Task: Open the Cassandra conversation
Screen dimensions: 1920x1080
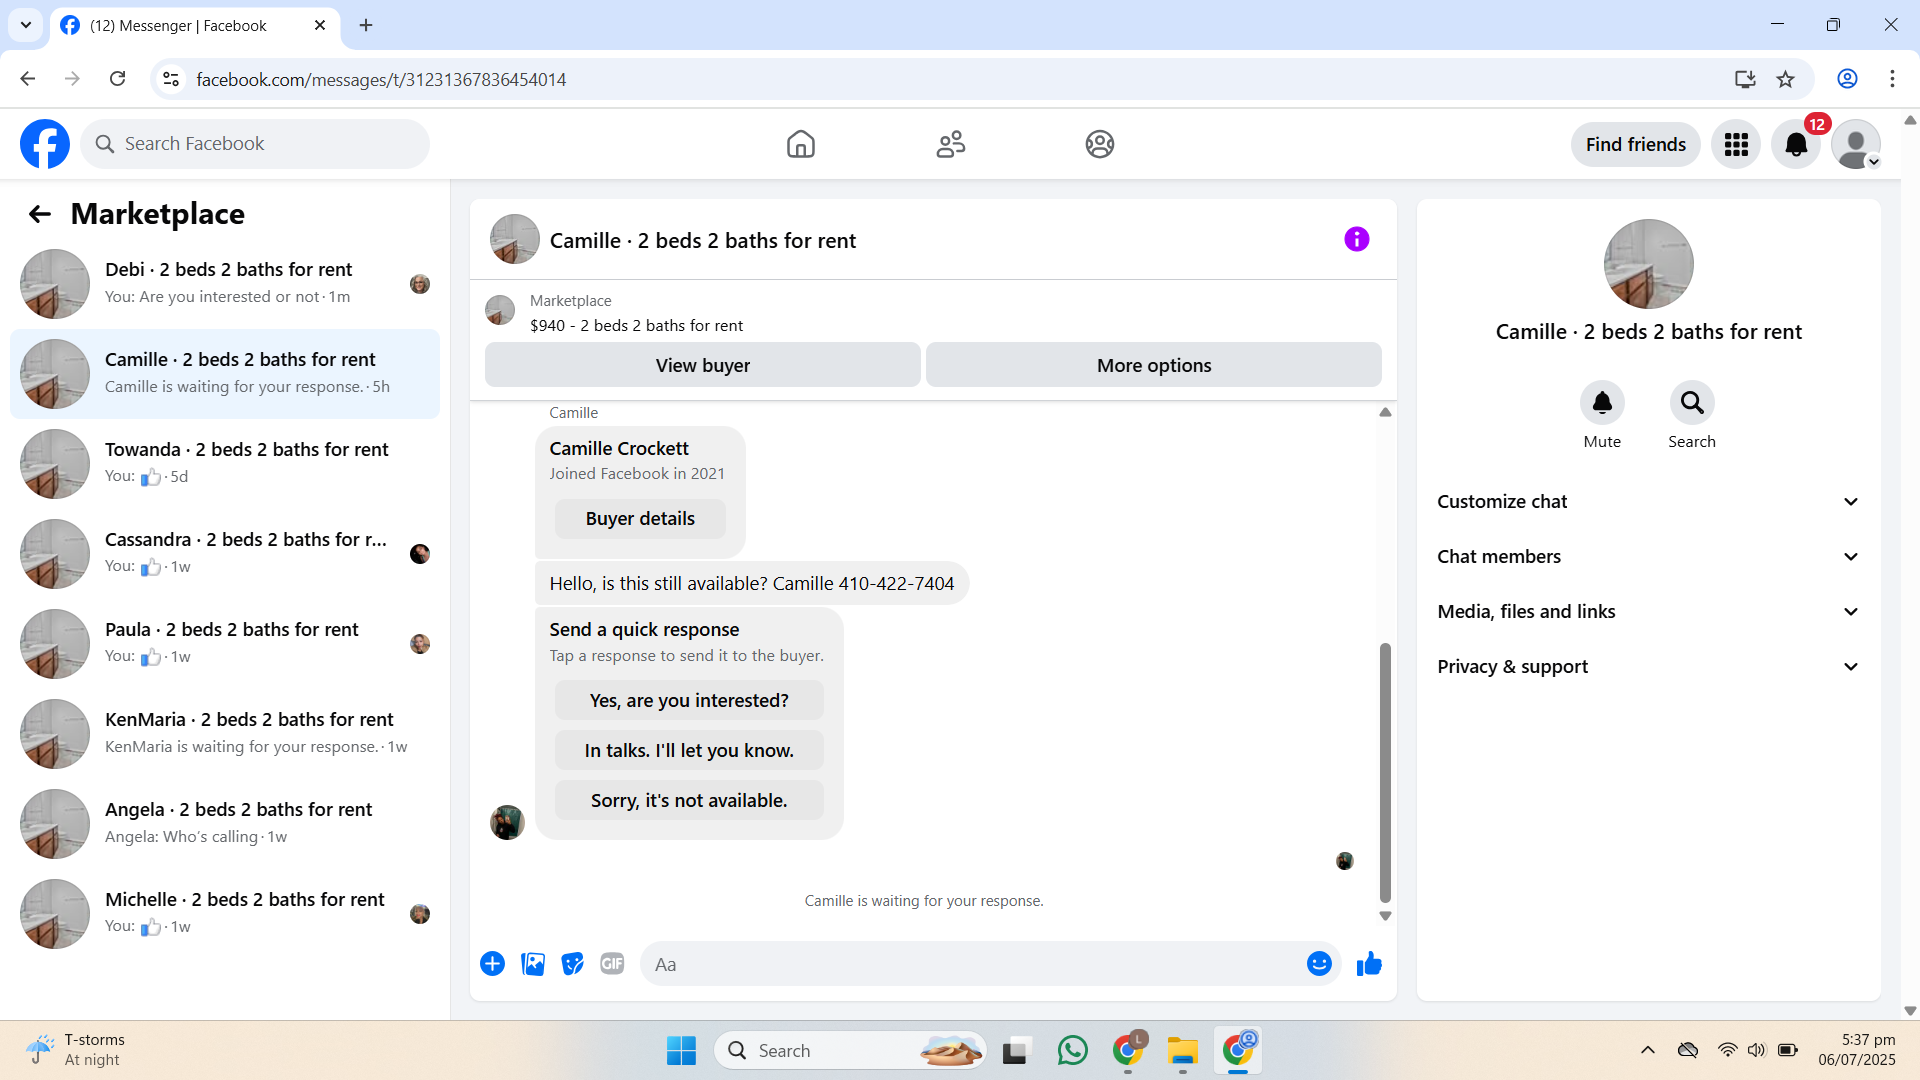Action: tap(225, 554)
